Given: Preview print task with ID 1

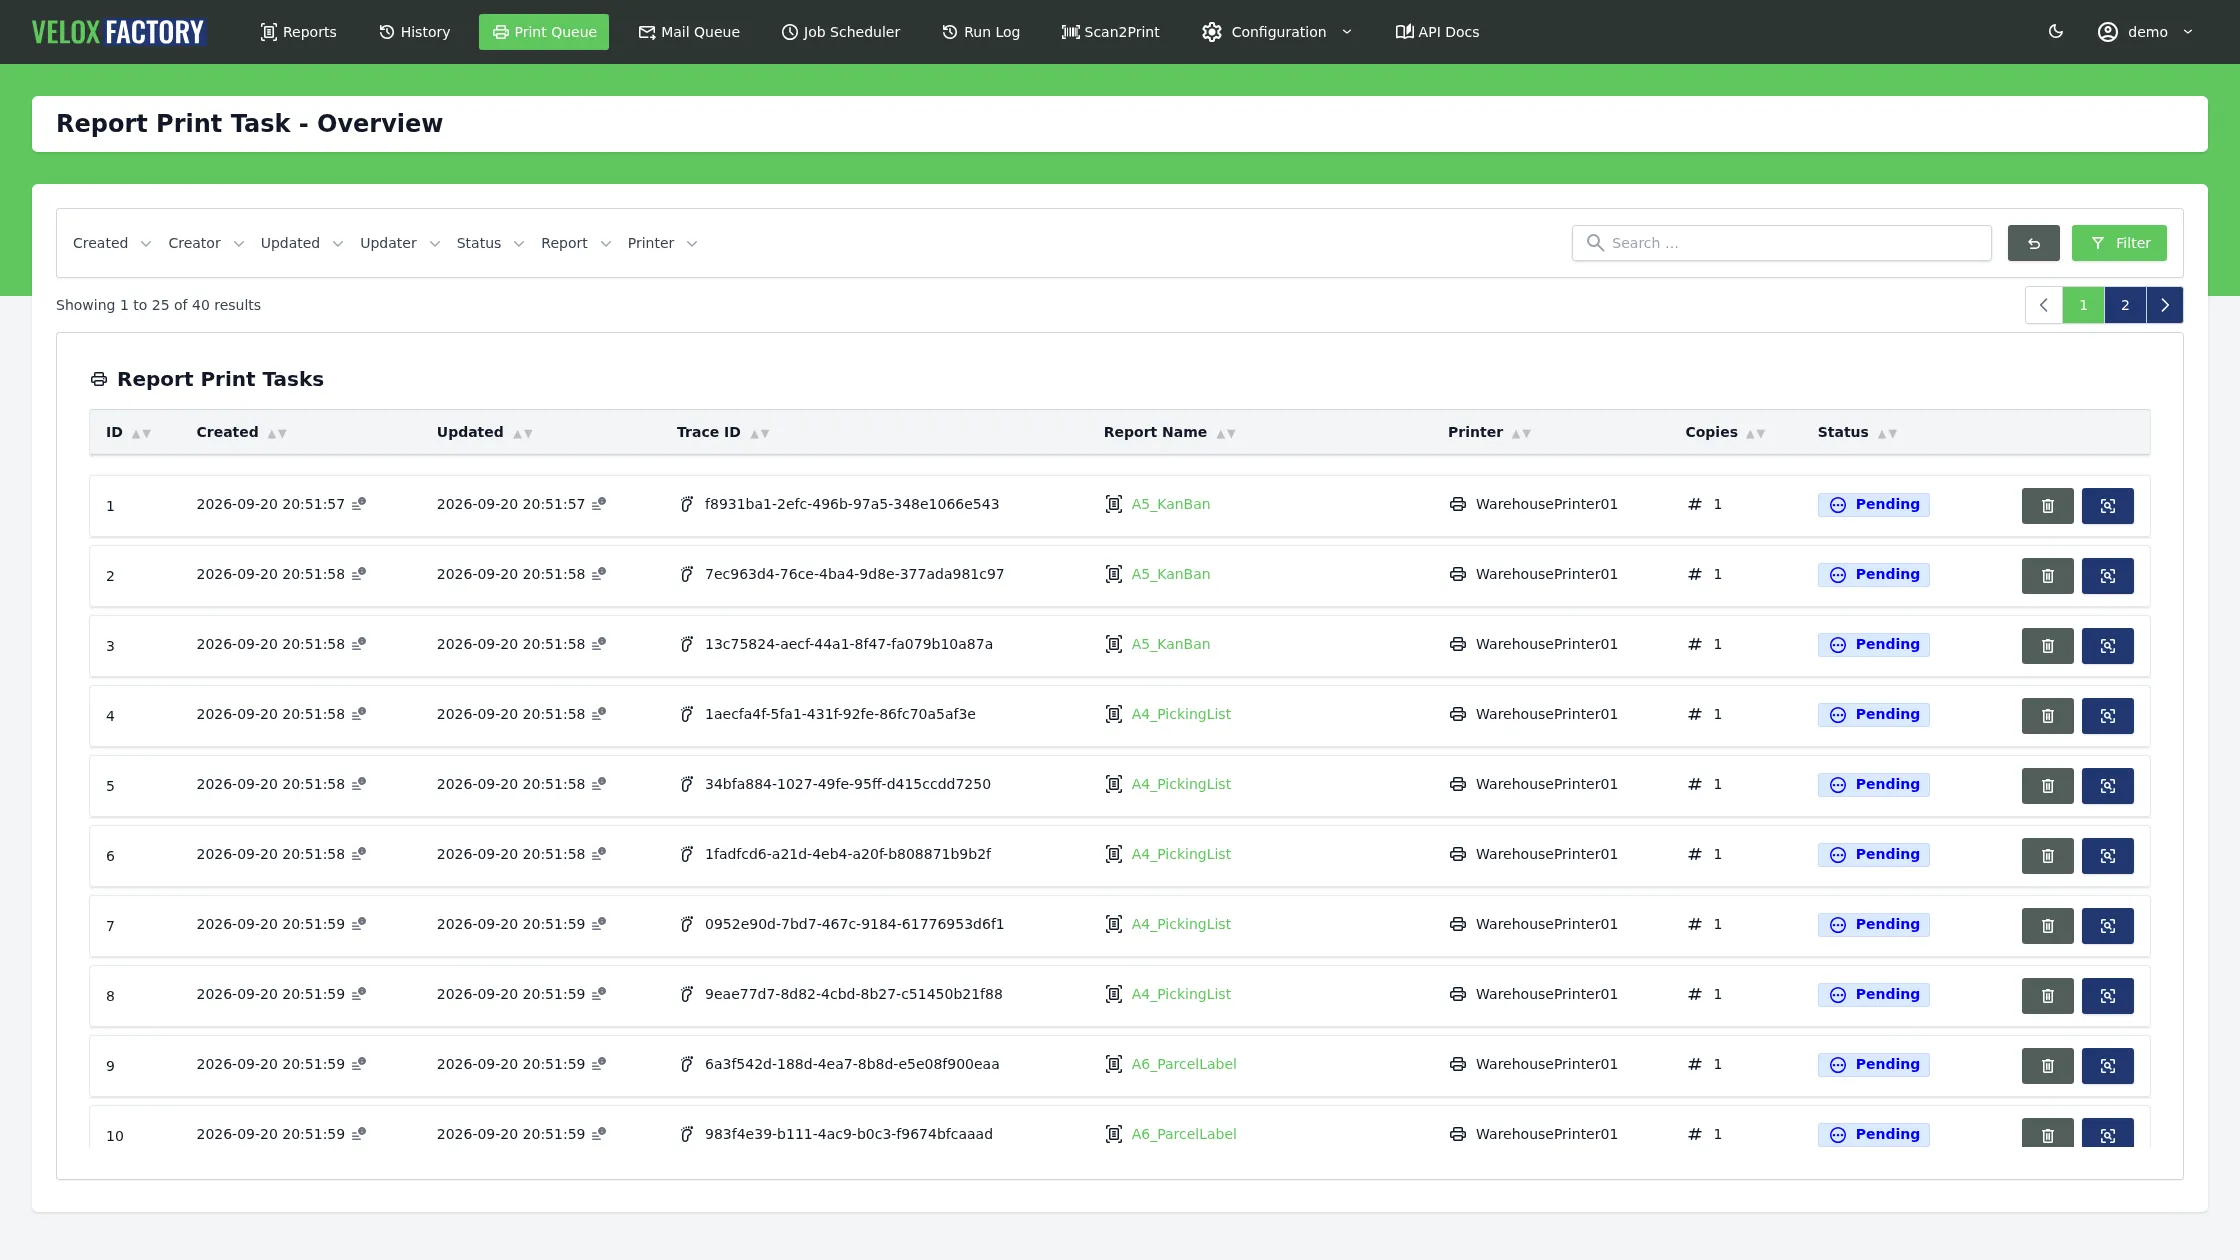Looking at the screenshot, I should pyautogui.click(x=2107, y=506).
